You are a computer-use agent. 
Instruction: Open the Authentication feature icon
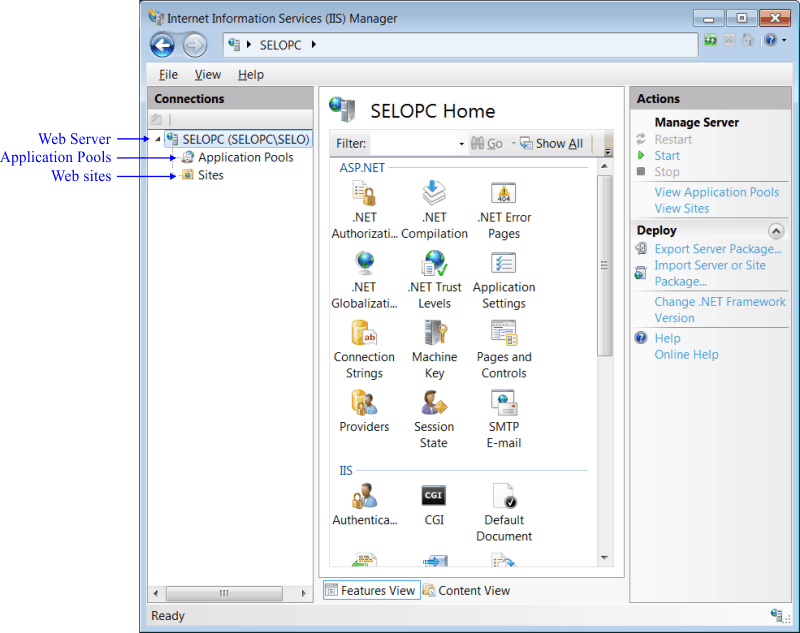[364, 496]
